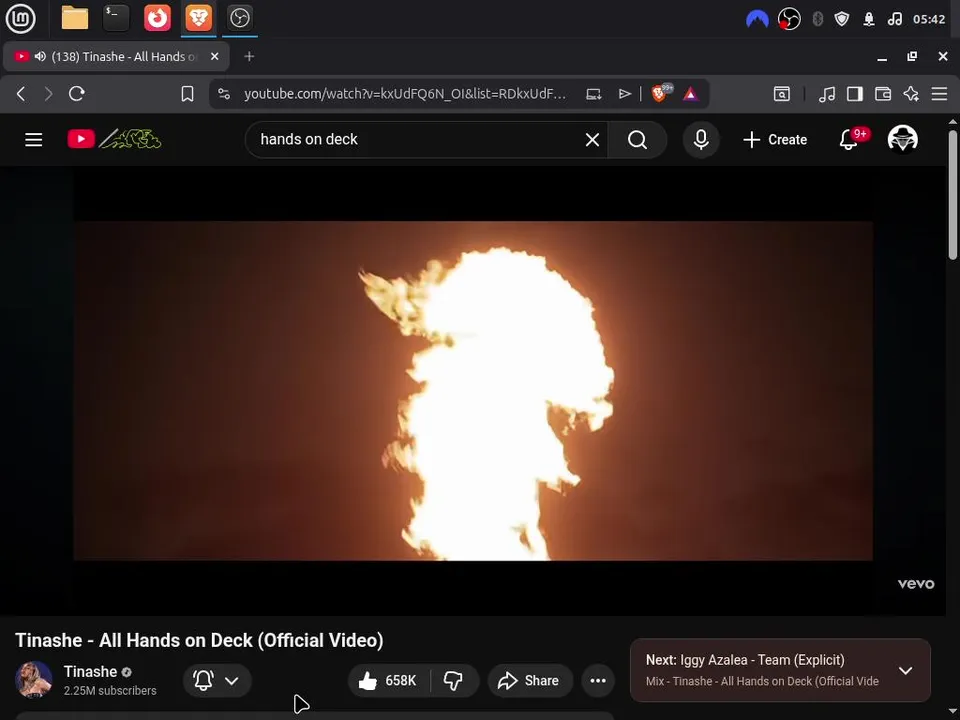Share this video
This screenshot has width=960, height=720.
530,680
